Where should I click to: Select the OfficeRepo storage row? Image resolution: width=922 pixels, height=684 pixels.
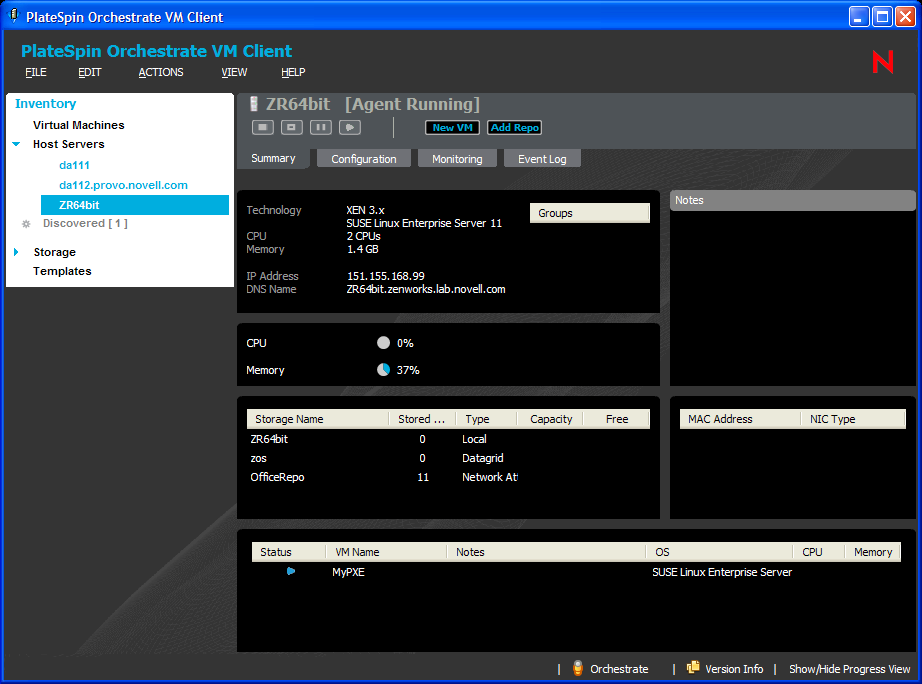(277, 477)
